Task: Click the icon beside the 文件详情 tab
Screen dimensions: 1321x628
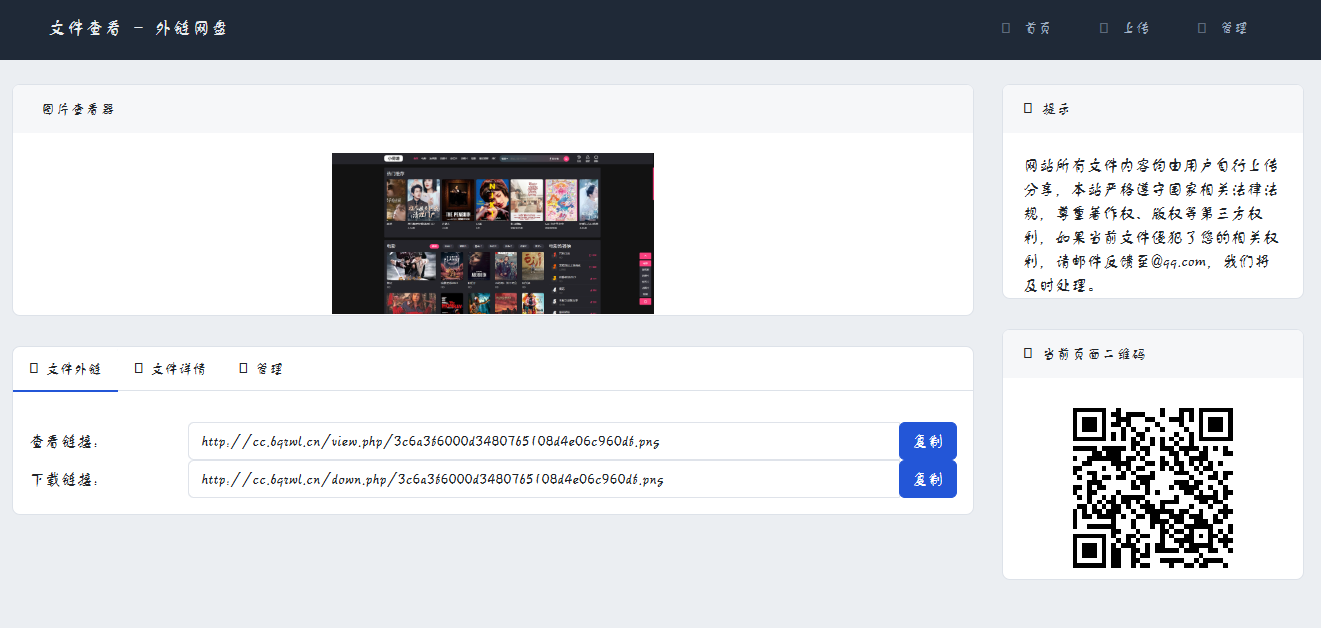Action: point(139,368)
